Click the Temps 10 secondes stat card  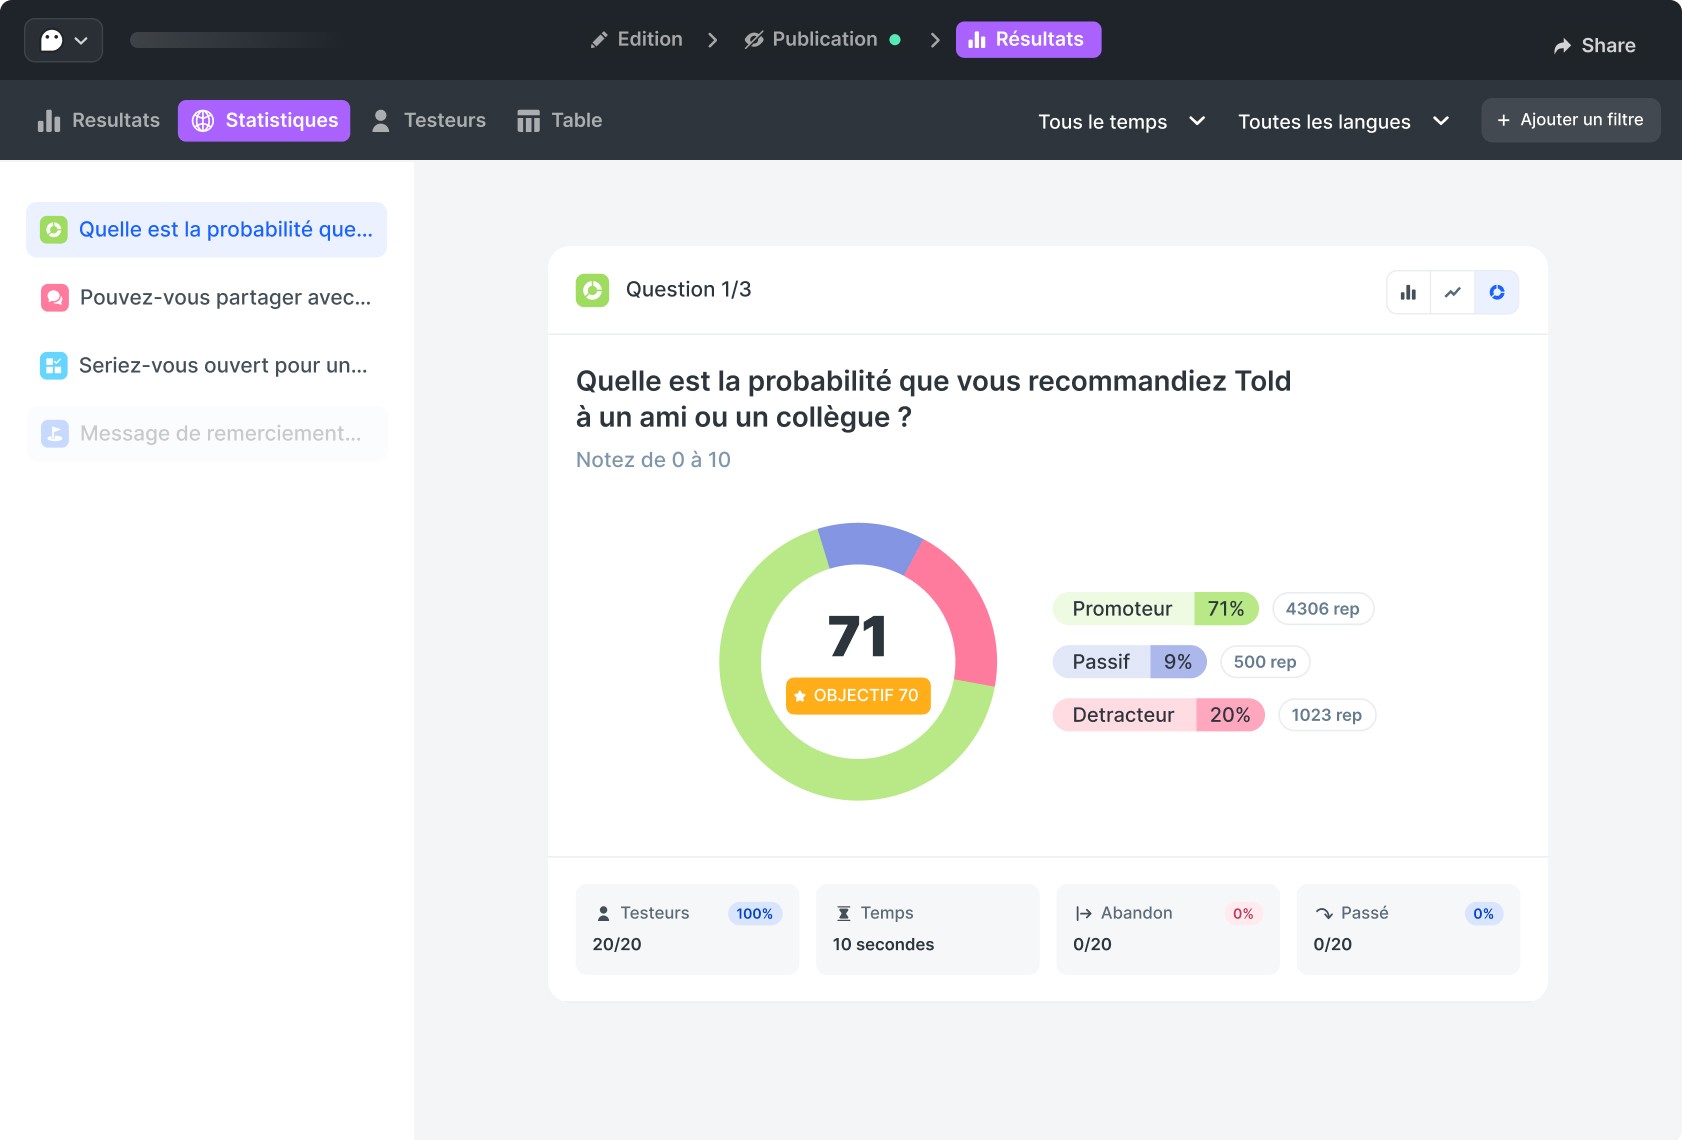(927, 929)
